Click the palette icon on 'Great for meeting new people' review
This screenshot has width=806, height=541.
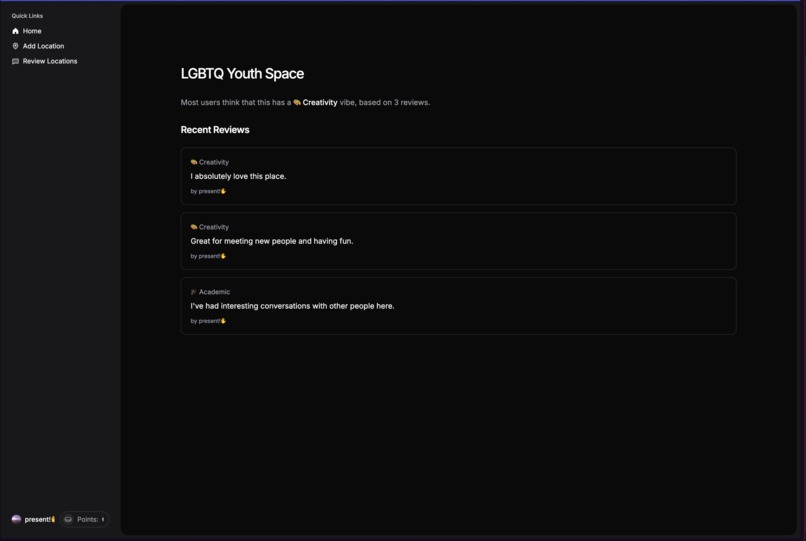pyautogui.click(x=194, y=227)
